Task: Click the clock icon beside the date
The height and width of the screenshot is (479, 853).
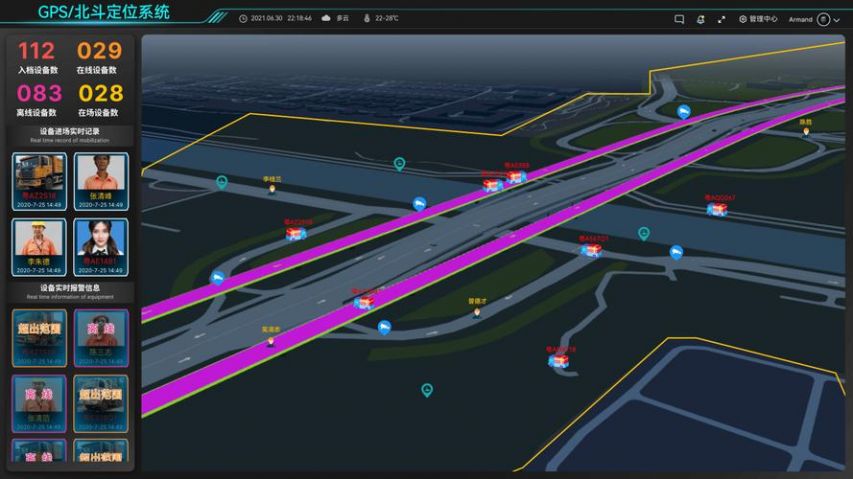Action: pos(243,18)
